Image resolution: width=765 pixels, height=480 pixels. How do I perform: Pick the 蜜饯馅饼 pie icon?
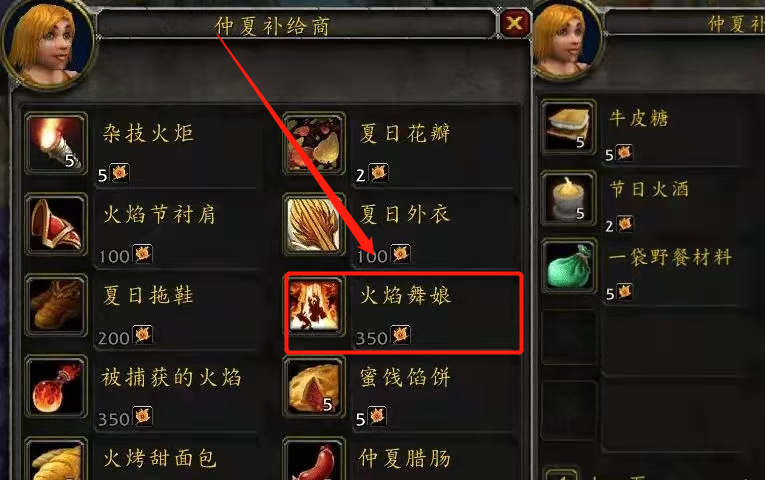[x=314, y=387]
